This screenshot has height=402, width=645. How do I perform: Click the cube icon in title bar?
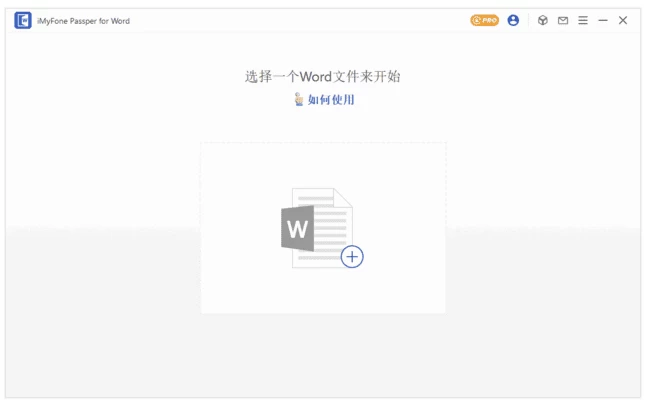coord(543,20)
